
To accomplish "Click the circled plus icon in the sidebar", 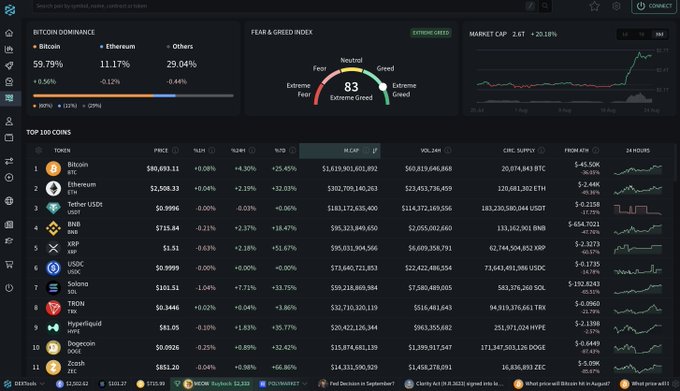I will (x=9, y=178).
